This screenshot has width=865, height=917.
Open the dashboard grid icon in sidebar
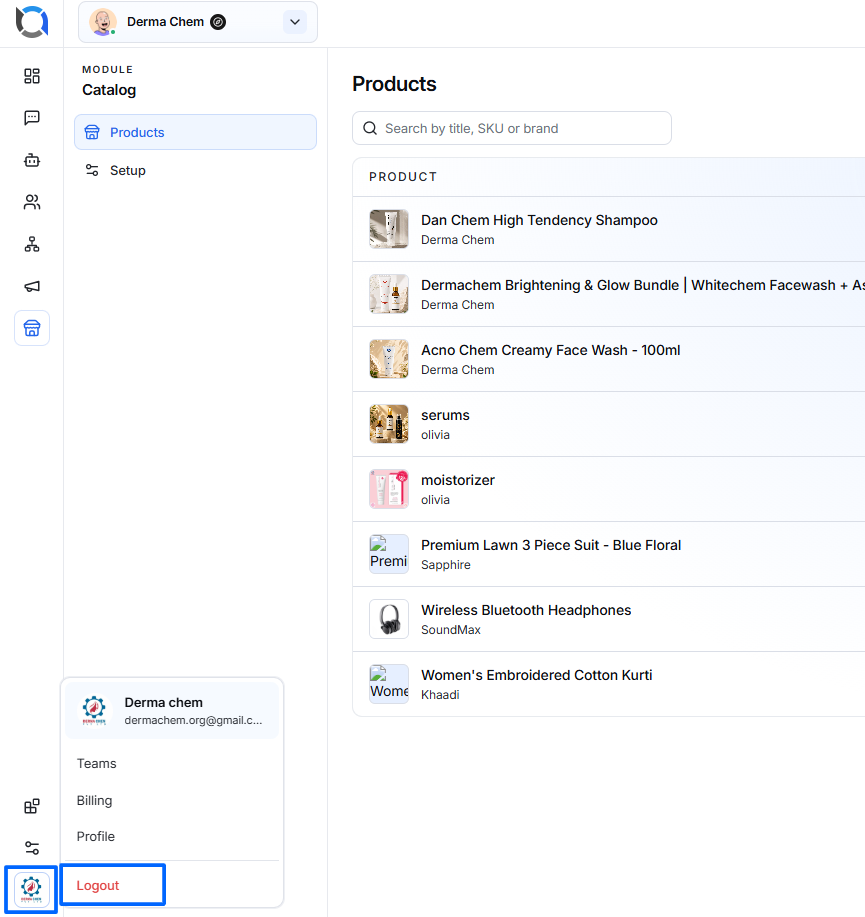tap(32, 76)
